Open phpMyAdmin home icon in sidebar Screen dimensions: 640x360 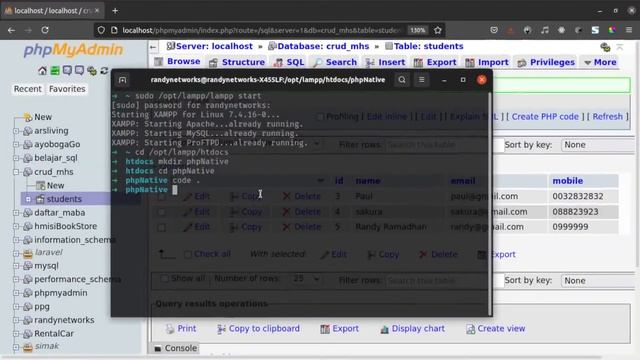pos(42,71)
